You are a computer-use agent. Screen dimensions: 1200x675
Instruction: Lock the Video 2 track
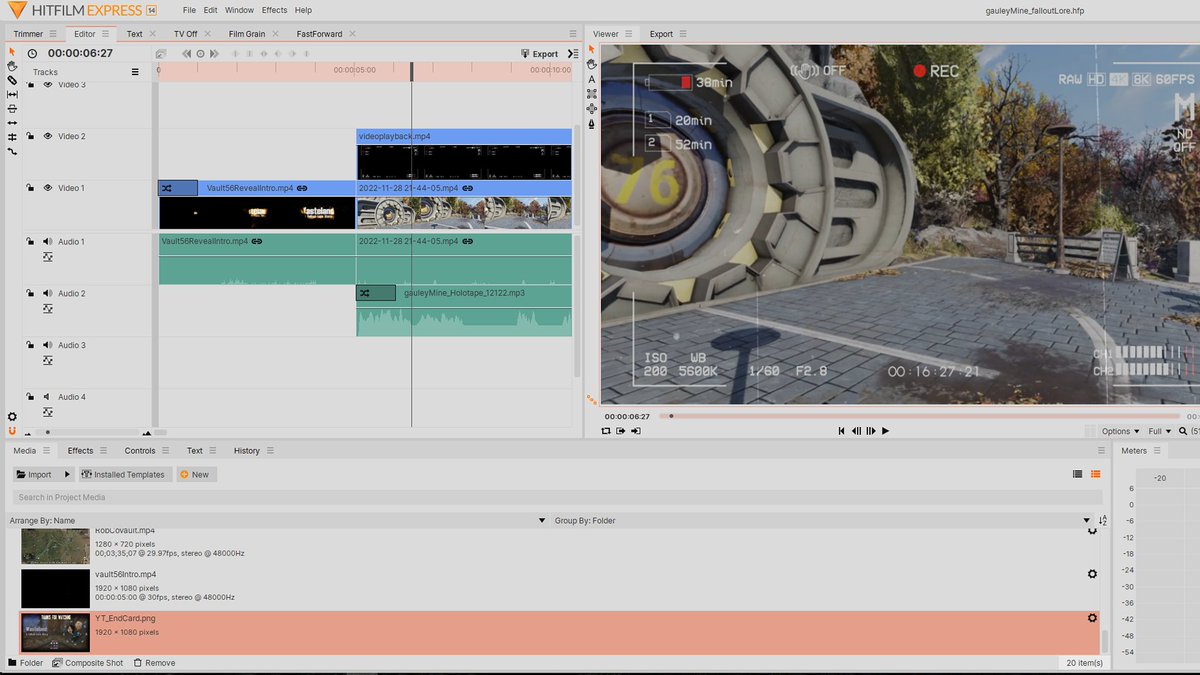(x=30, y=136)
